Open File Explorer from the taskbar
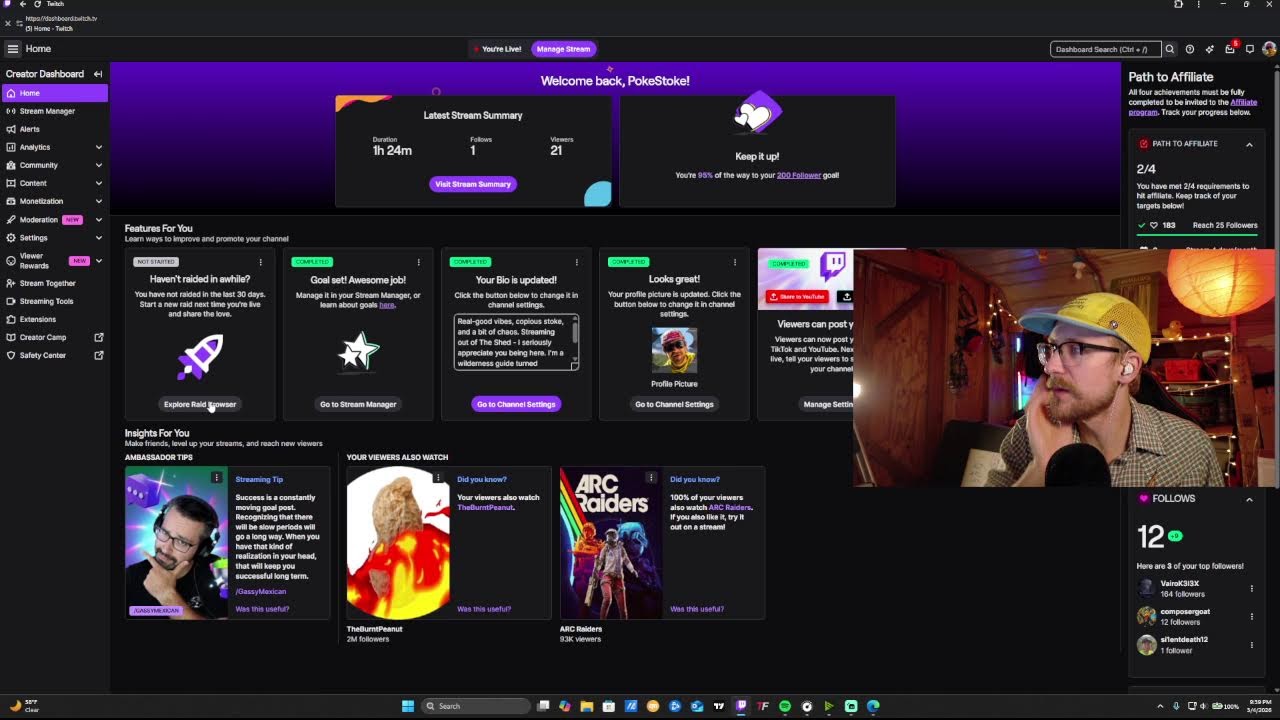Image resolution: width=1280 pixels, height=720 pixels. tap(587, 706)
